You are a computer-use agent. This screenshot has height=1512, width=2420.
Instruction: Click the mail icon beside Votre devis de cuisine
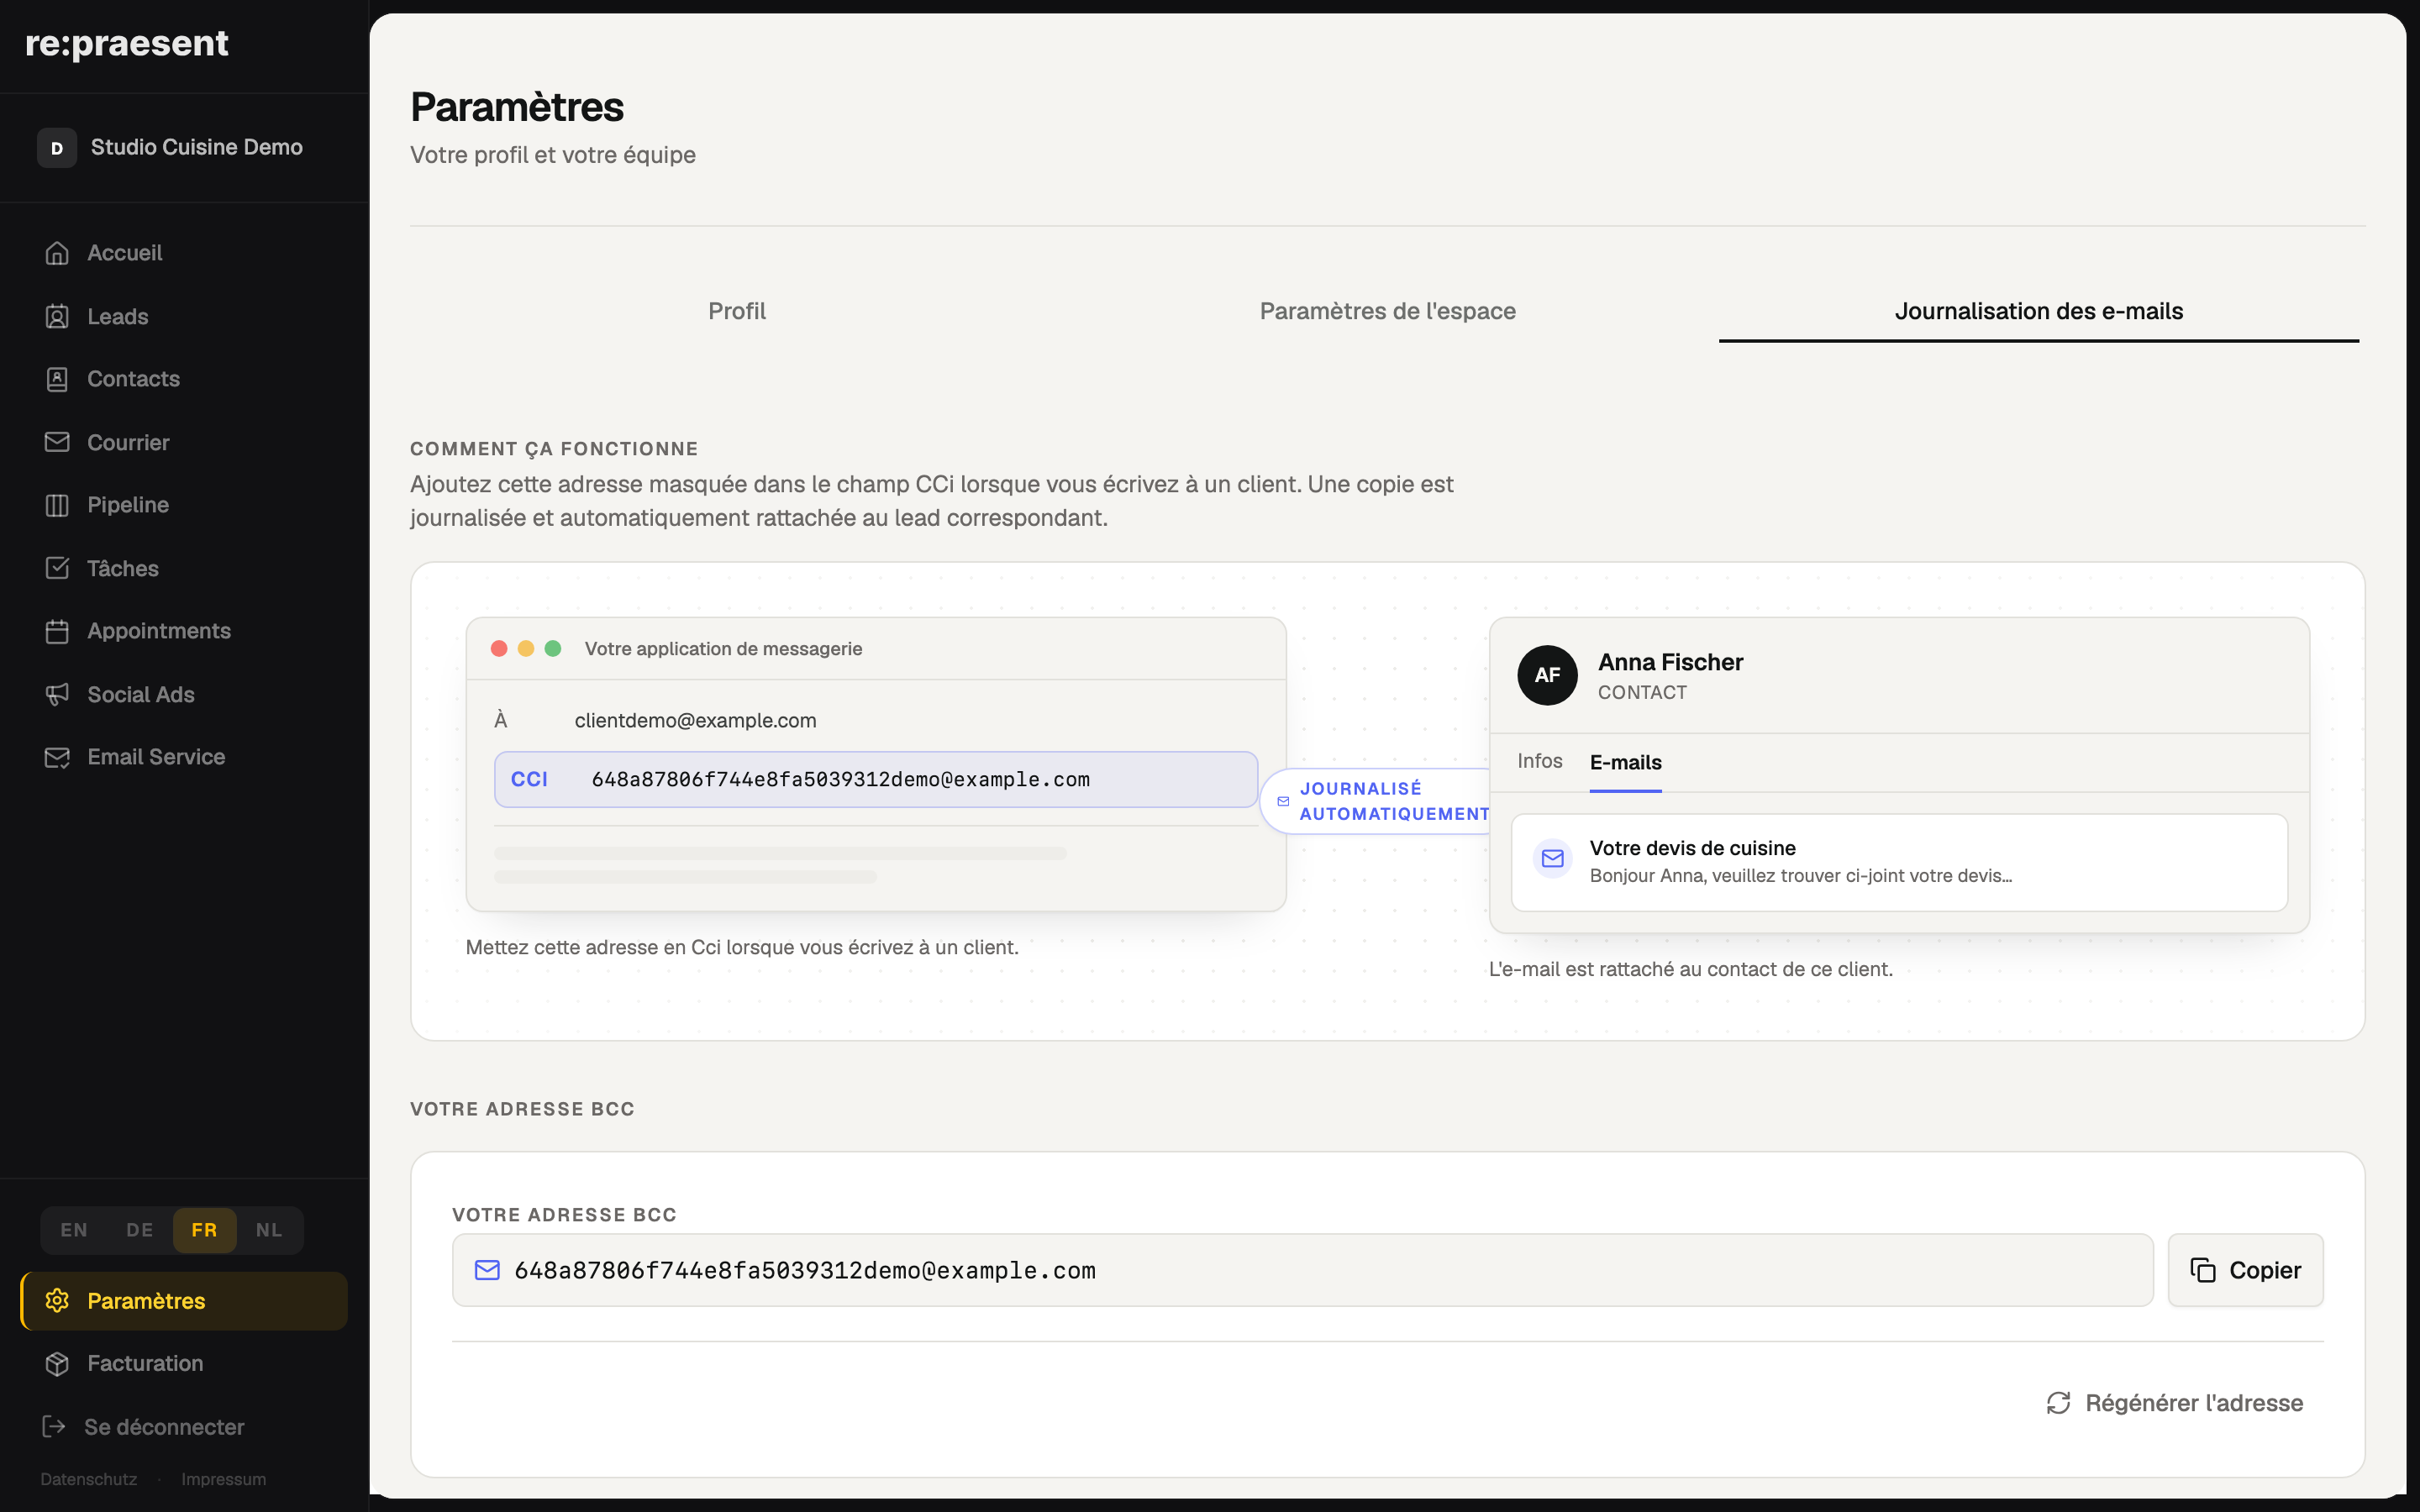pos(1552,859)
